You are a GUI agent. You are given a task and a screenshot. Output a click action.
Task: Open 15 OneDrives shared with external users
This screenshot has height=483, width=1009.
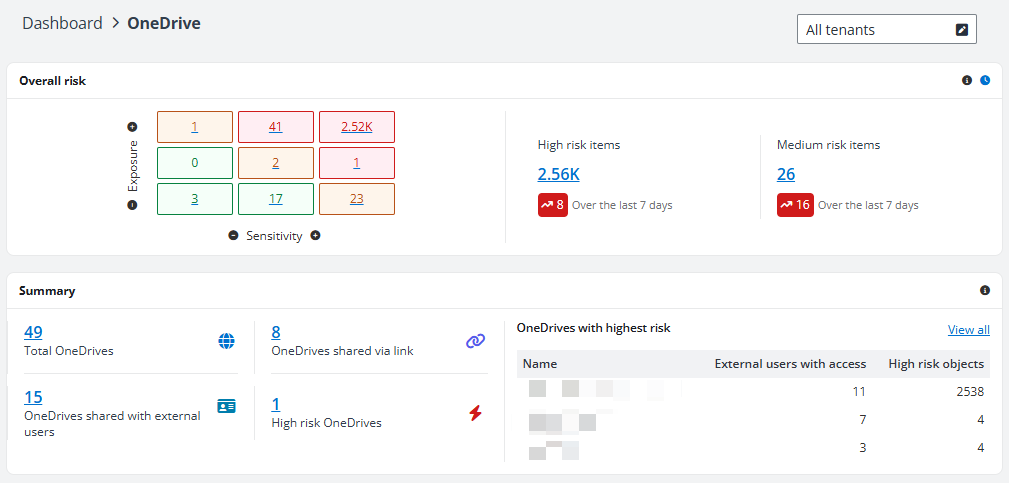point(33,397)
